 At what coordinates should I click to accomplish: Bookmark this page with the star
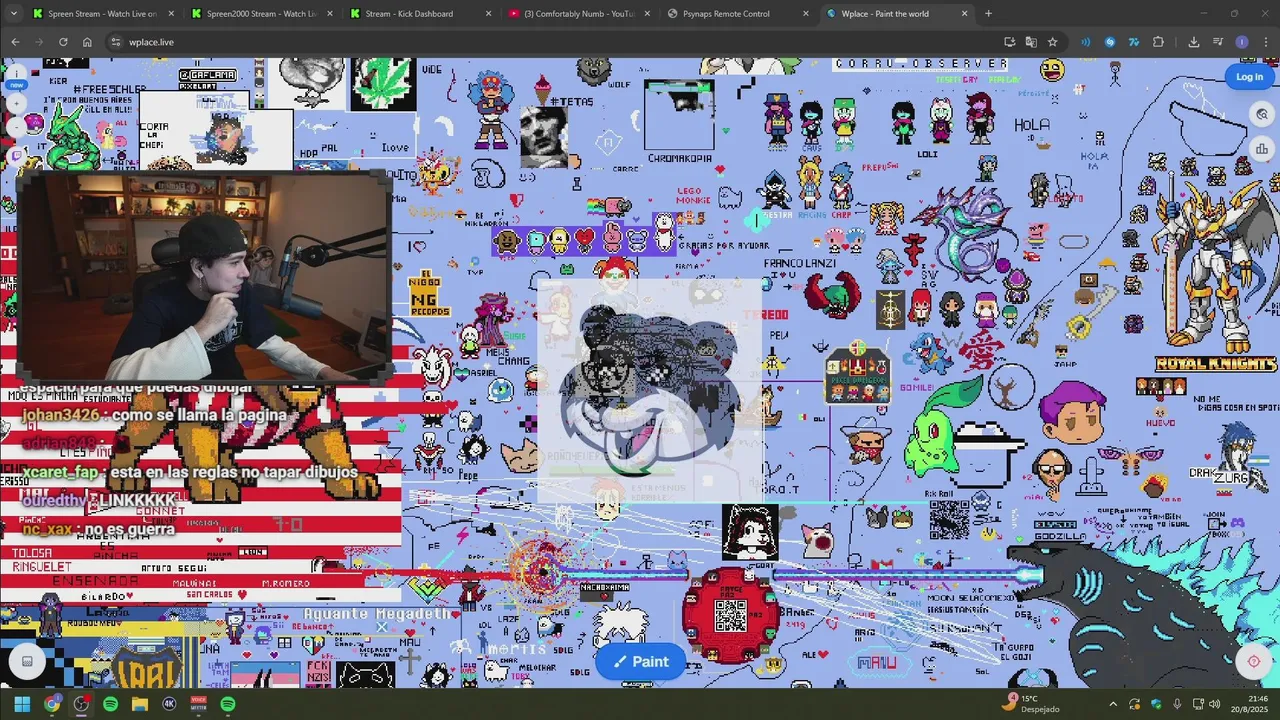click(1052, 42)
